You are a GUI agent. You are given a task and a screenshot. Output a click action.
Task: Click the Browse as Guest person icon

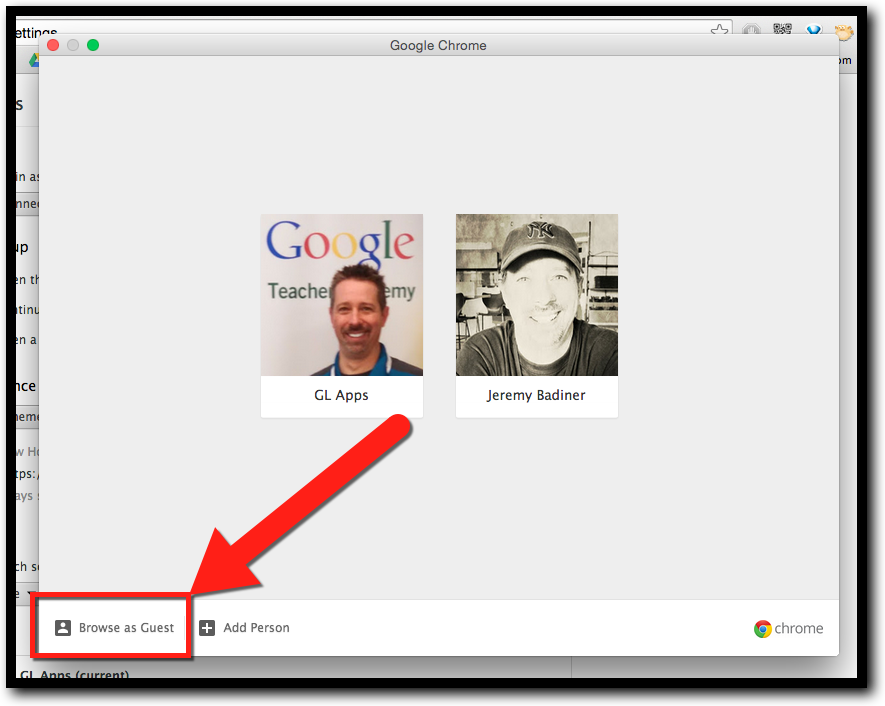click(63, 628)
